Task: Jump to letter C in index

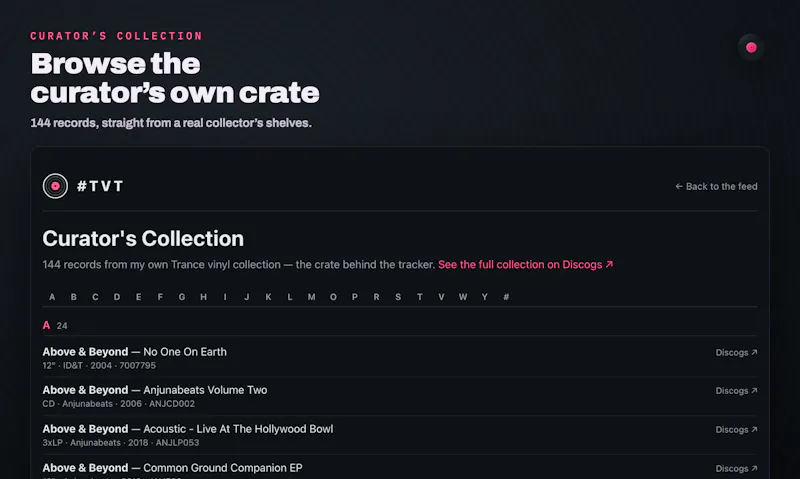Action: point(95,297)
